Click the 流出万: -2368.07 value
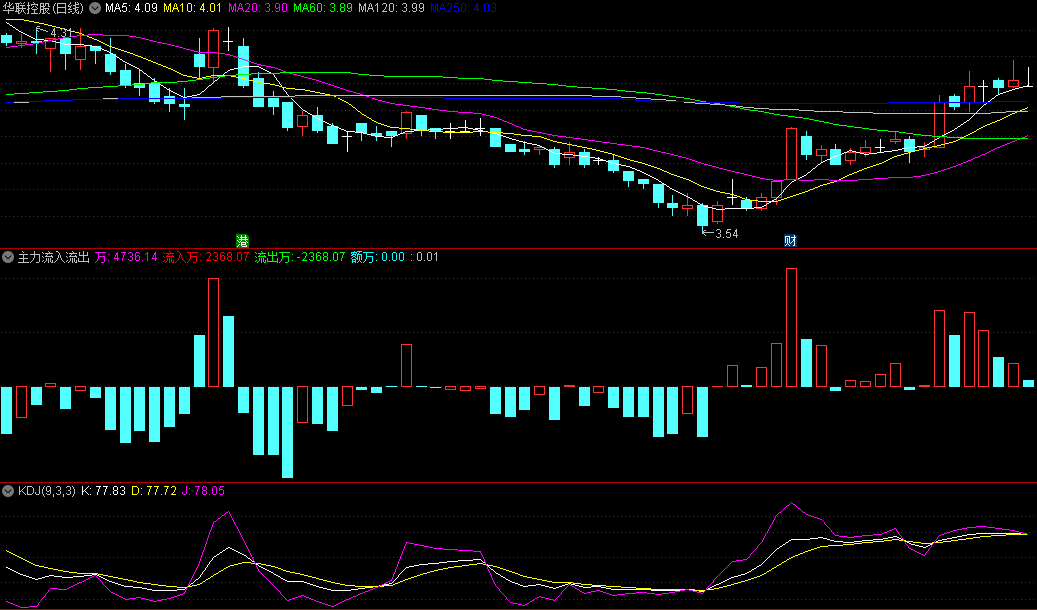The height and width of the screenshot is (610, 1037). point(300,257)
